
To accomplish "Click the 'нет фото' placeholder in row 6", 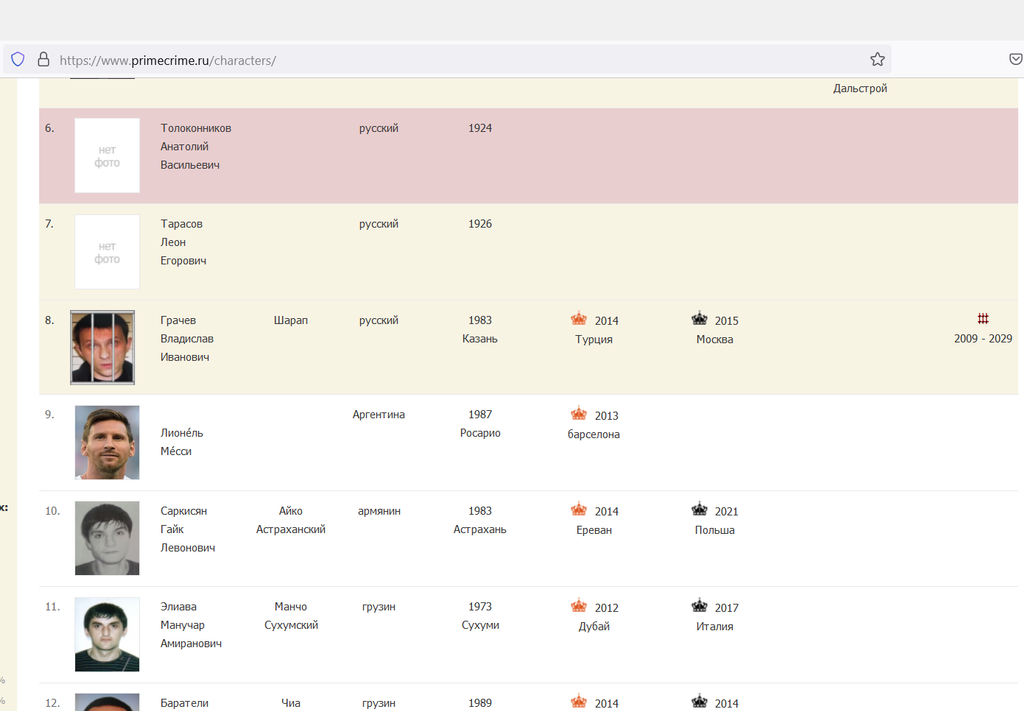I will [107, 155].
